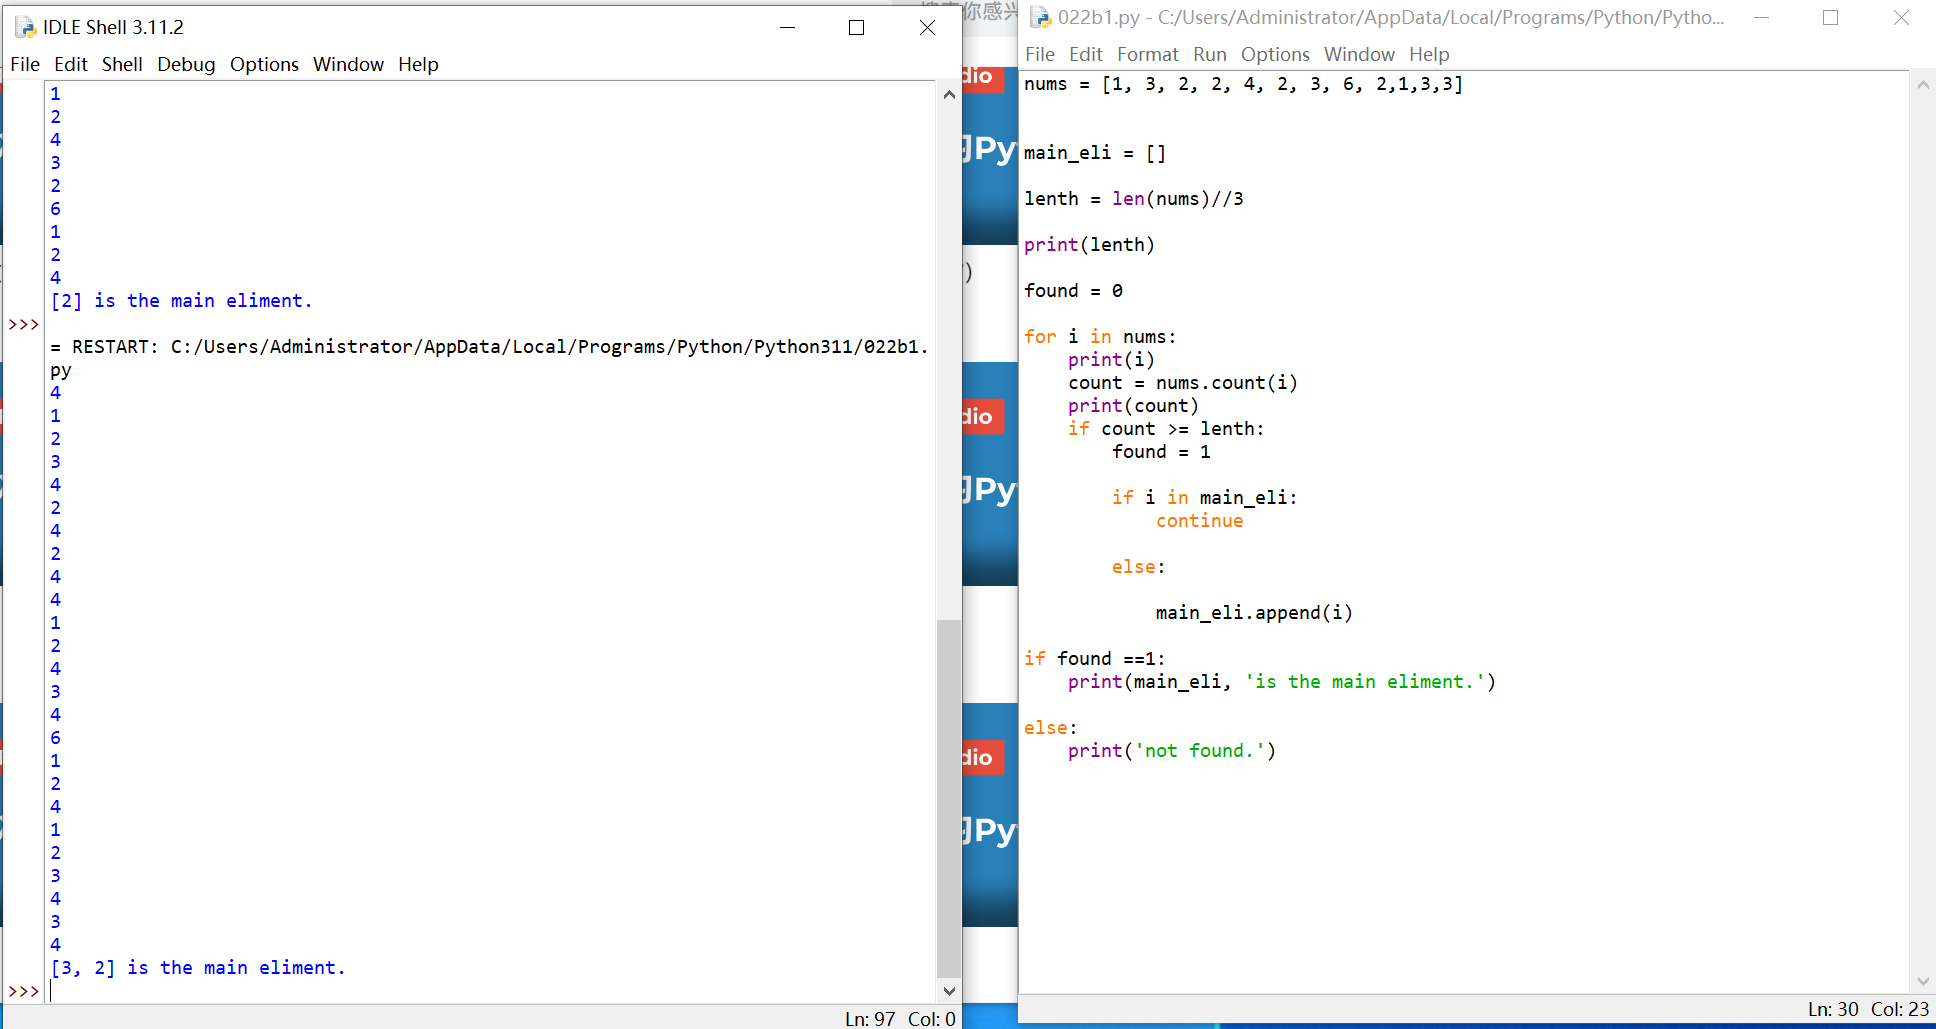Open Window menu in IDLE Shell
This screenshot has height=1029, width=1936.
tap(348, 64)
